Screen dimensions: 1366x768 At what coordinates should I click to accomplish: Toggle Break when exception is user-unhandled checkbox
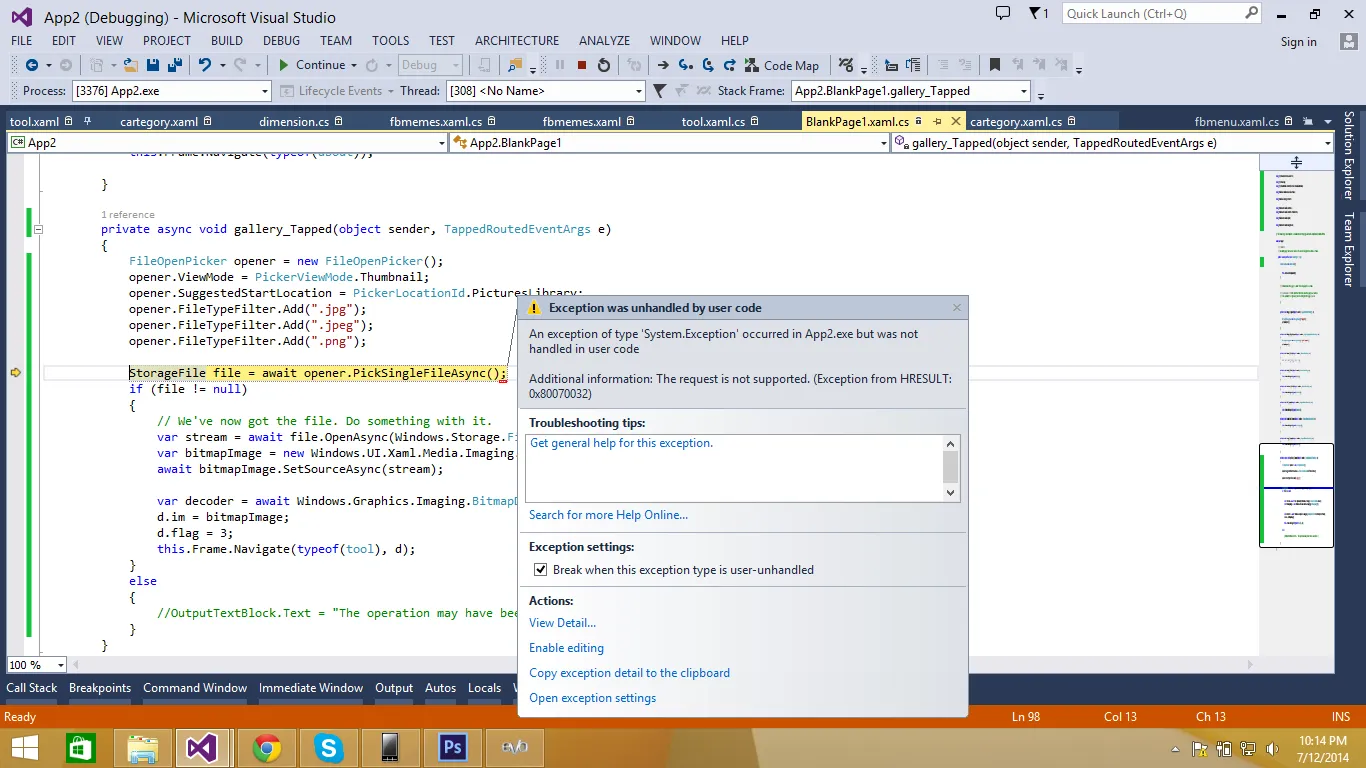pyautogui.click(x=541, y=570)
